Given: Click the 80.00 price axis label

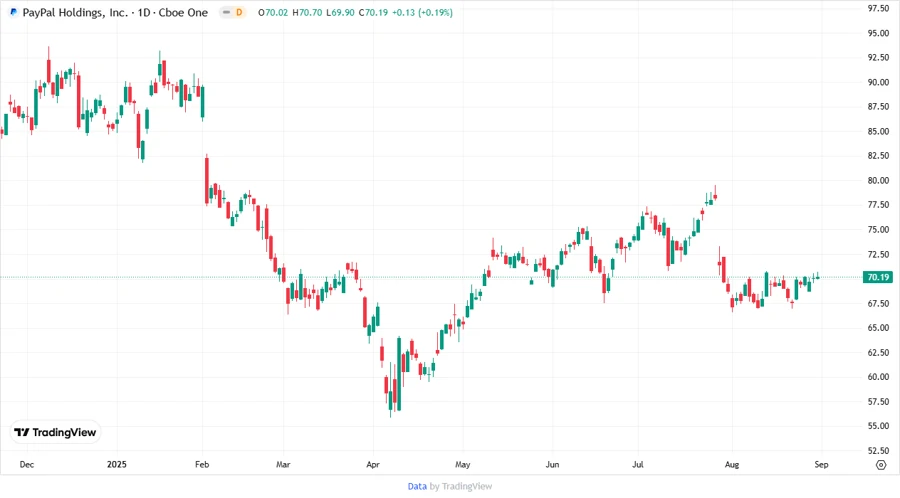Looking at the screenshot, I should [878, 180].
